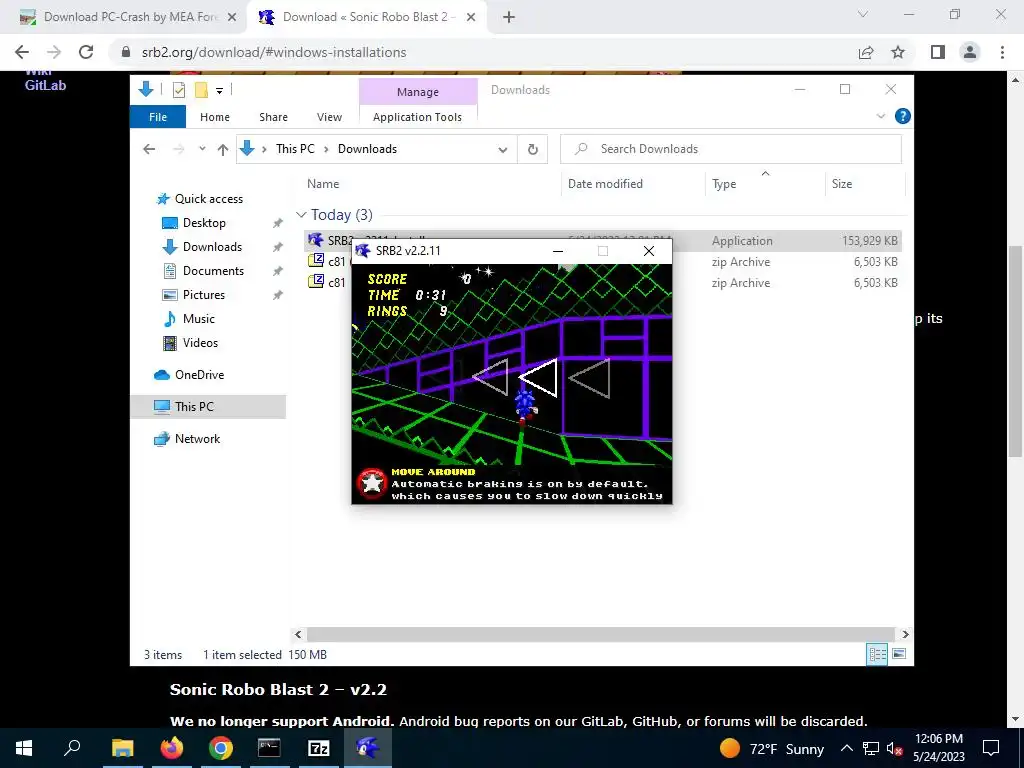
Task: Click Explorer horizontal scrollbar right arrow
Action: (x=905, y=634)
